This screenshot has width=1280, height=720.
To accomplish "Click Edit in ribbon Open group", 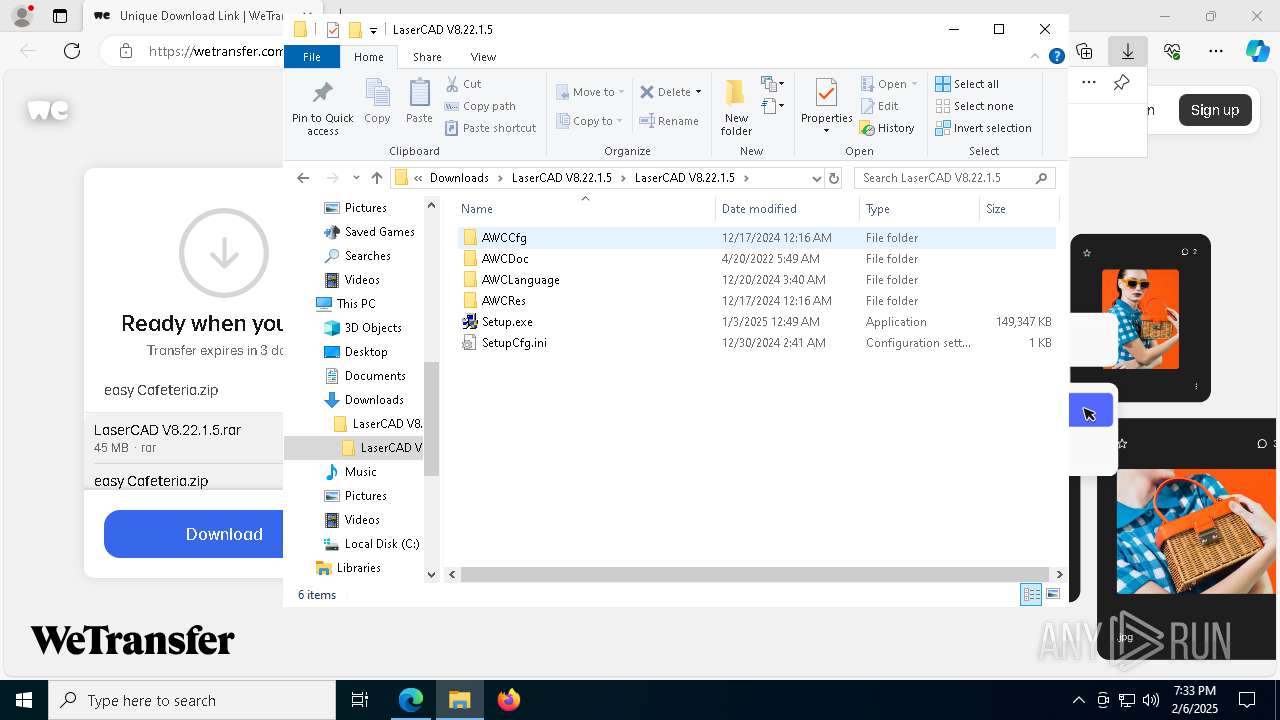I will (879, 106).
